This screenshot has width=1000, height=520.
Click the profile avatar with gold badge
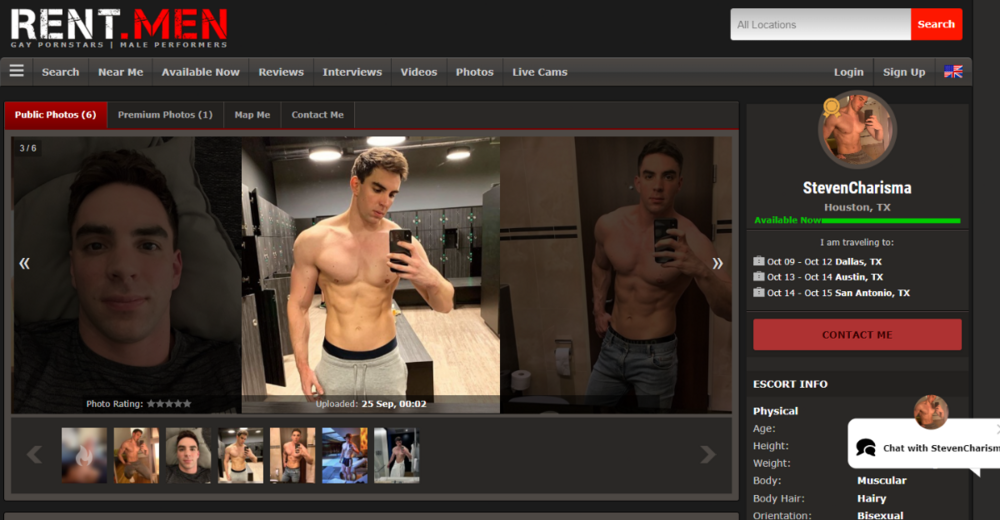(857, 129)
